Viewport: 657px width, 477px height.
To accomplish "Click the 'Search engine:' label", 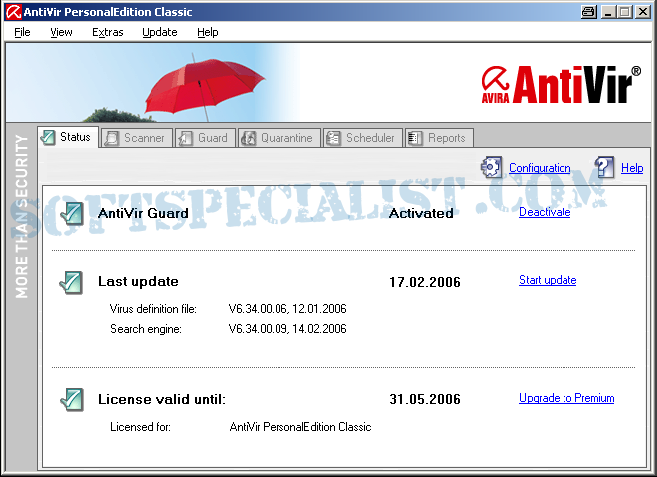I will point(146,329).
